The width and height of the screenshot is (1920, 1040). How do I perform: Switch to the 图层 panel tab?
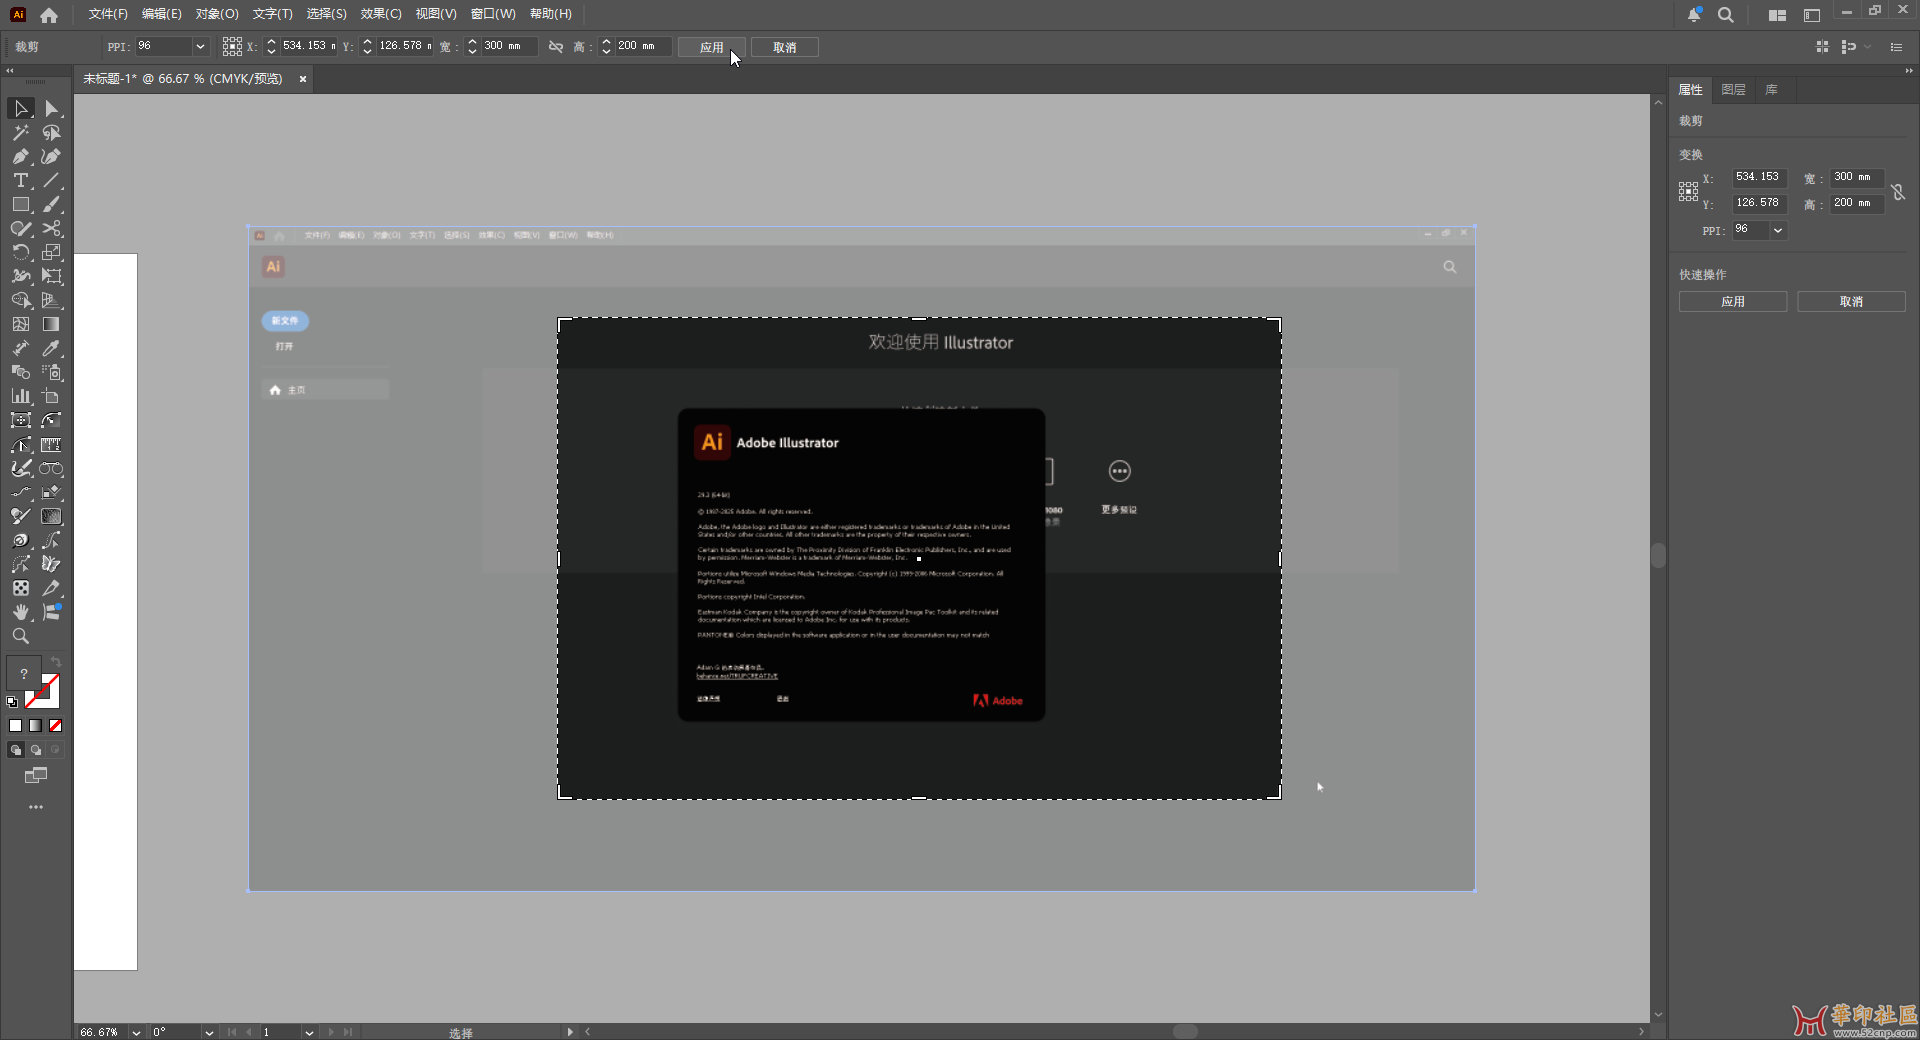1733,90
